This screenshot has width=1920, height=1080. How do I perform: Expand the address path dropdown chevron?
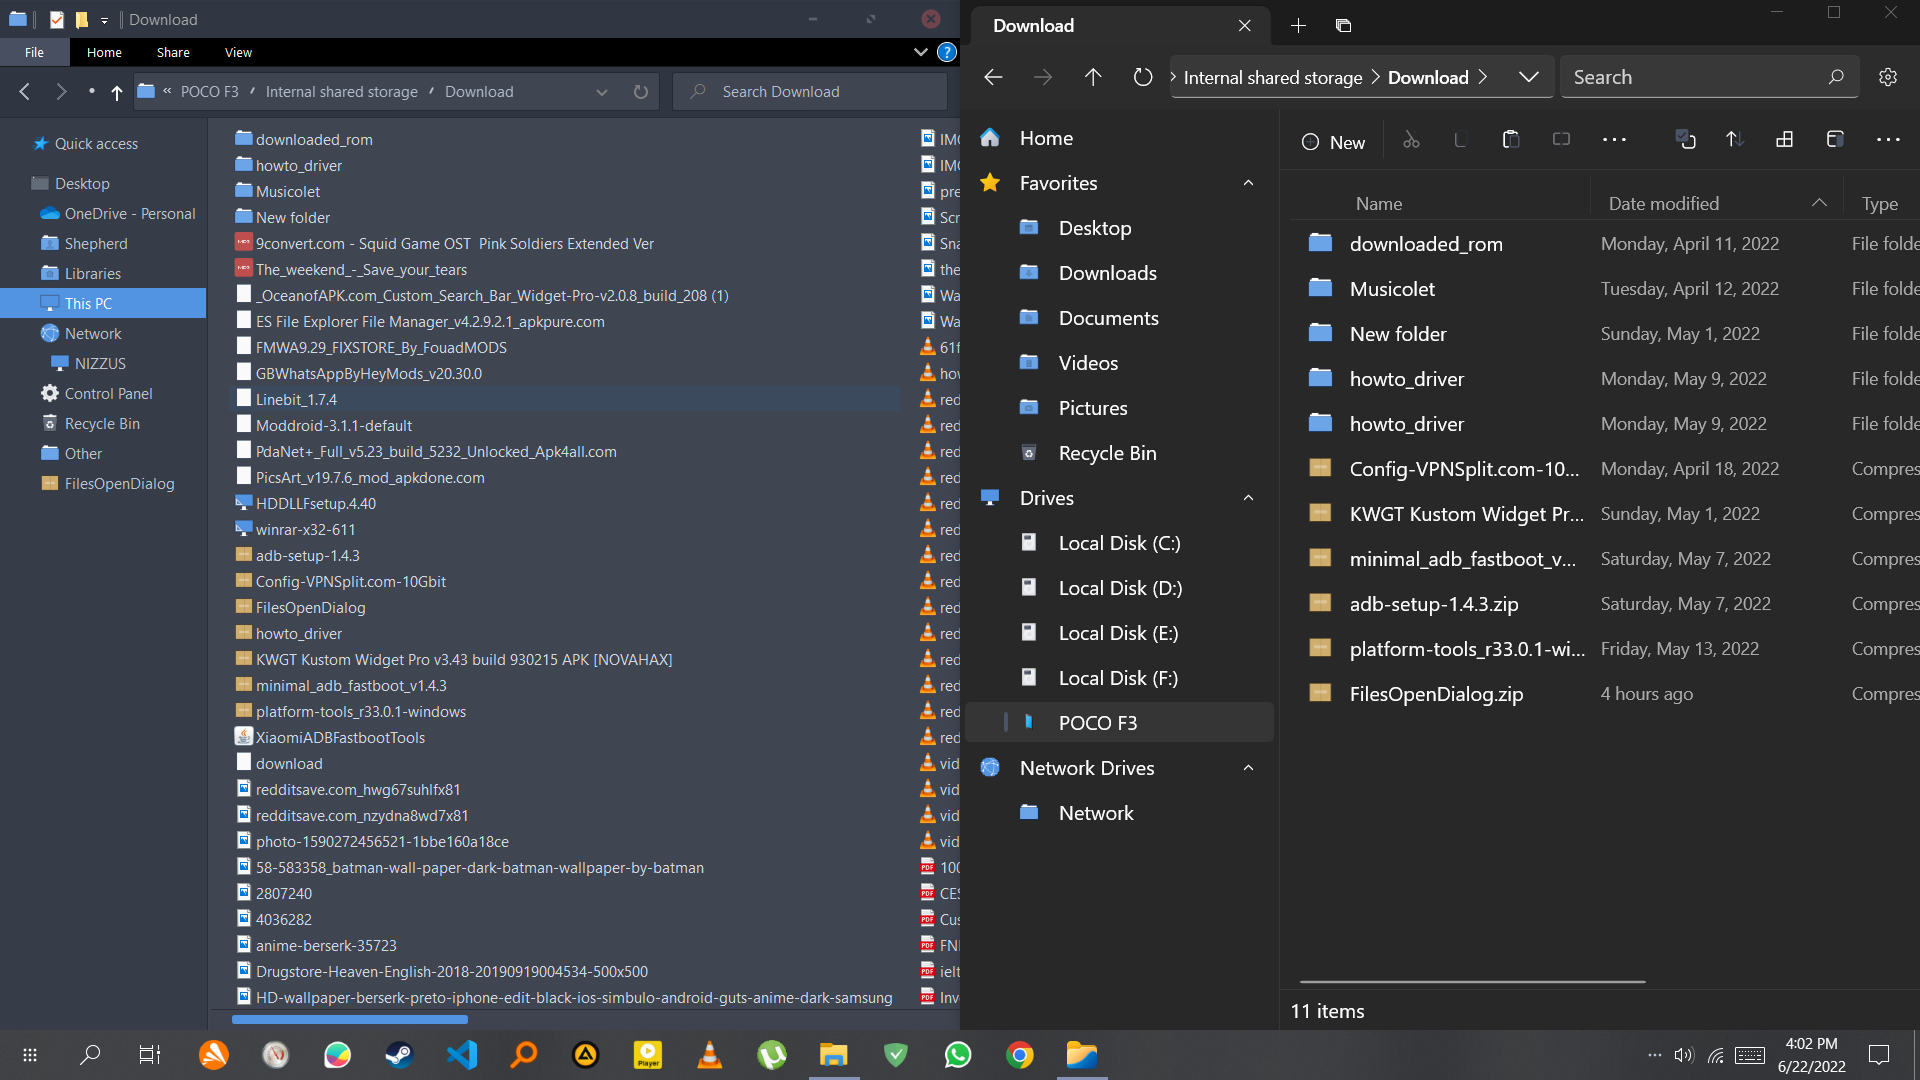(1528, 77)
